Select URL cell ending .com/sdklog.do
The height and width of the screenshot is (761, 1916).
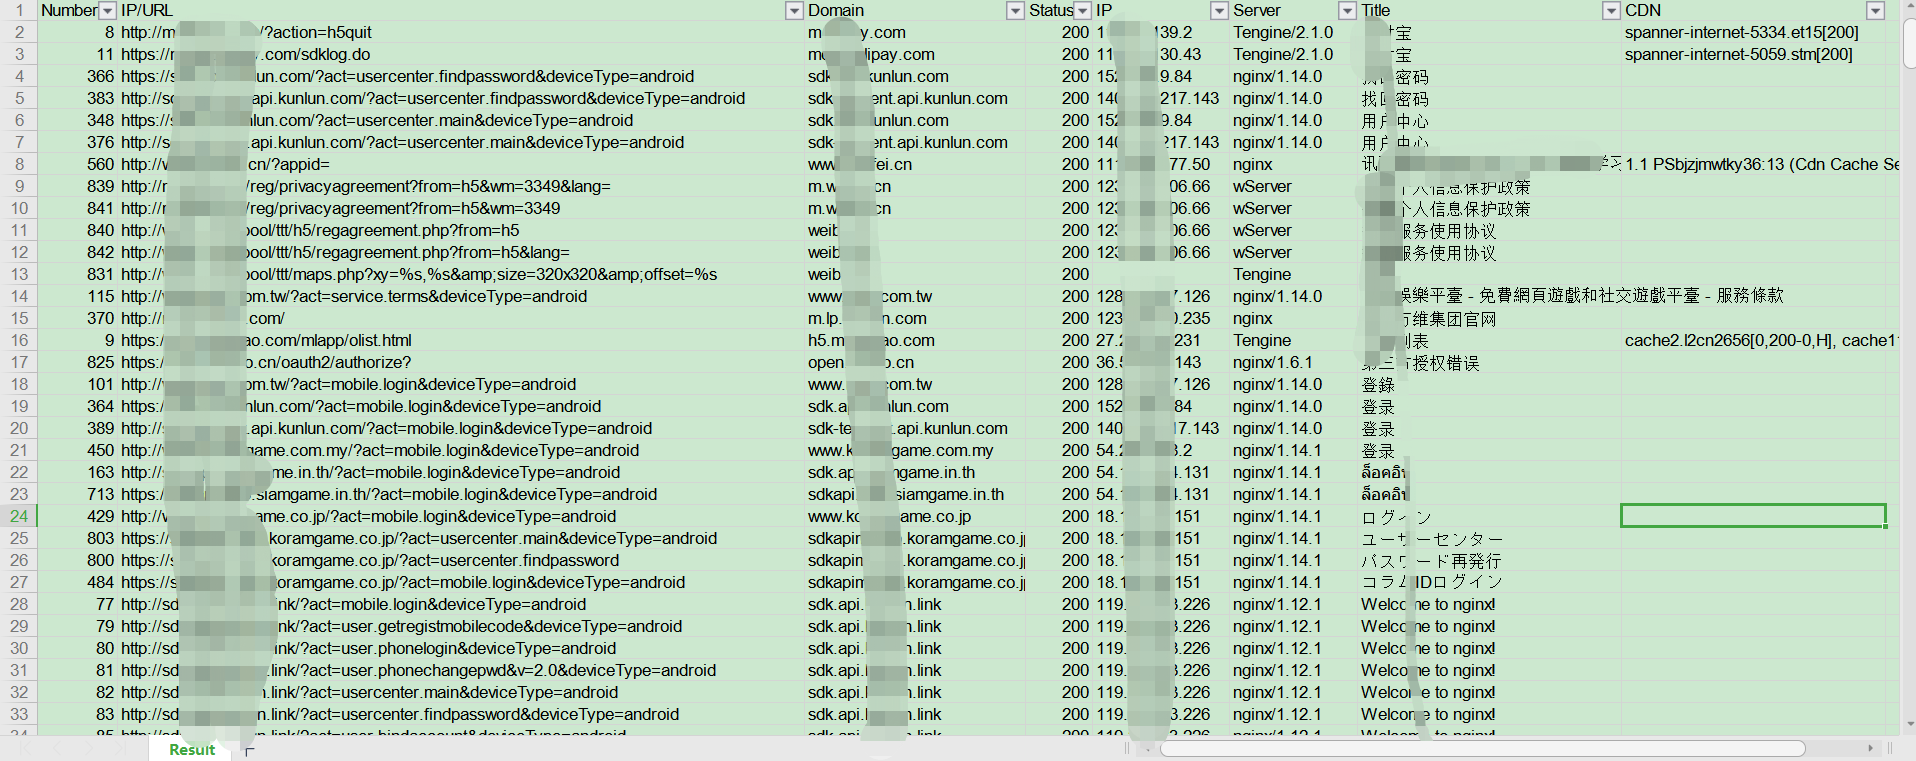(461, 54)
